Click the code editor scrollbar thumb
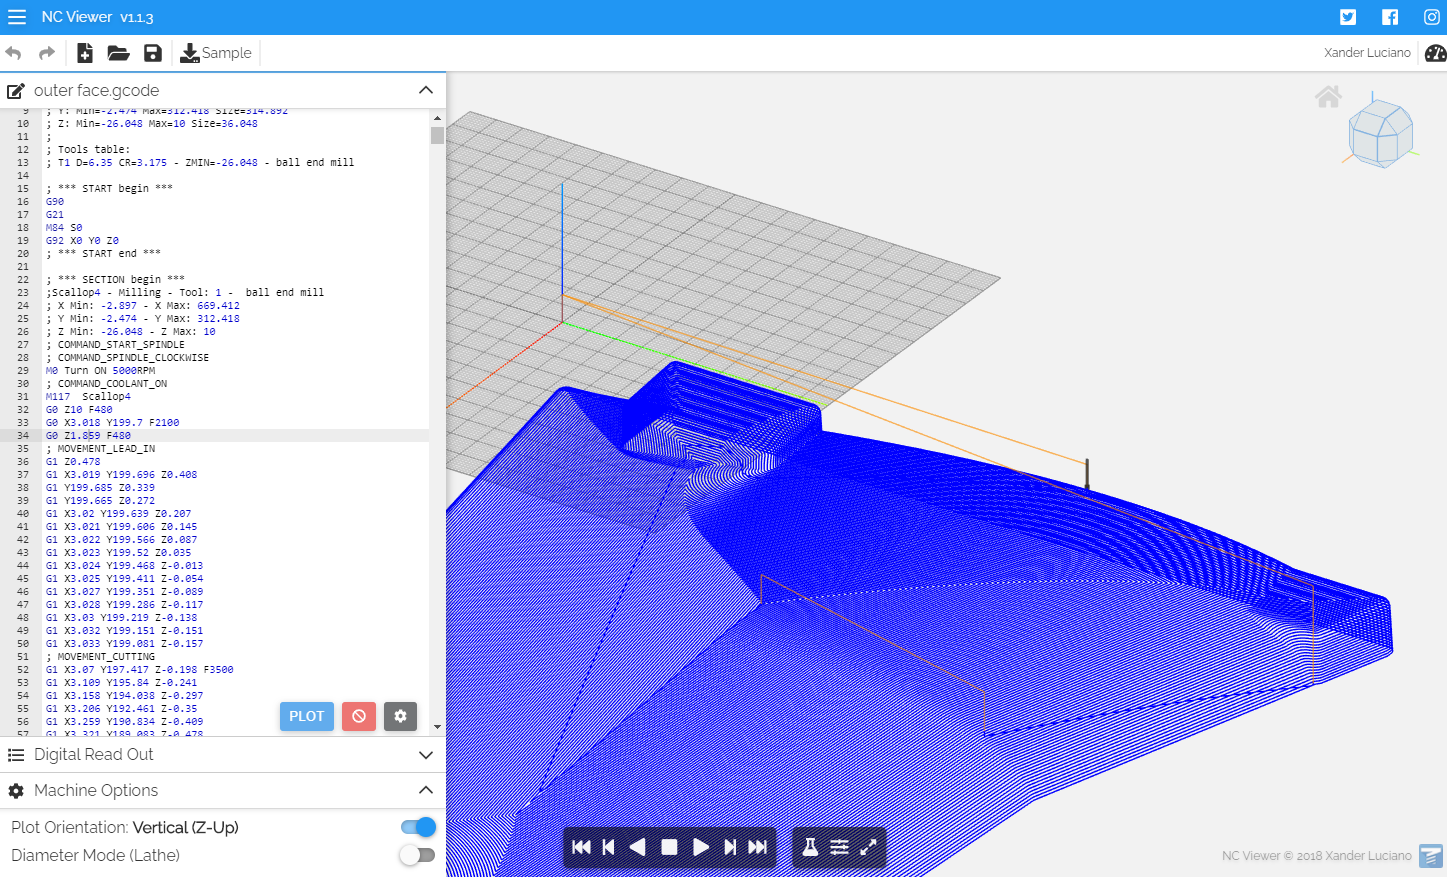1447x877 pixels. (437, 135)
